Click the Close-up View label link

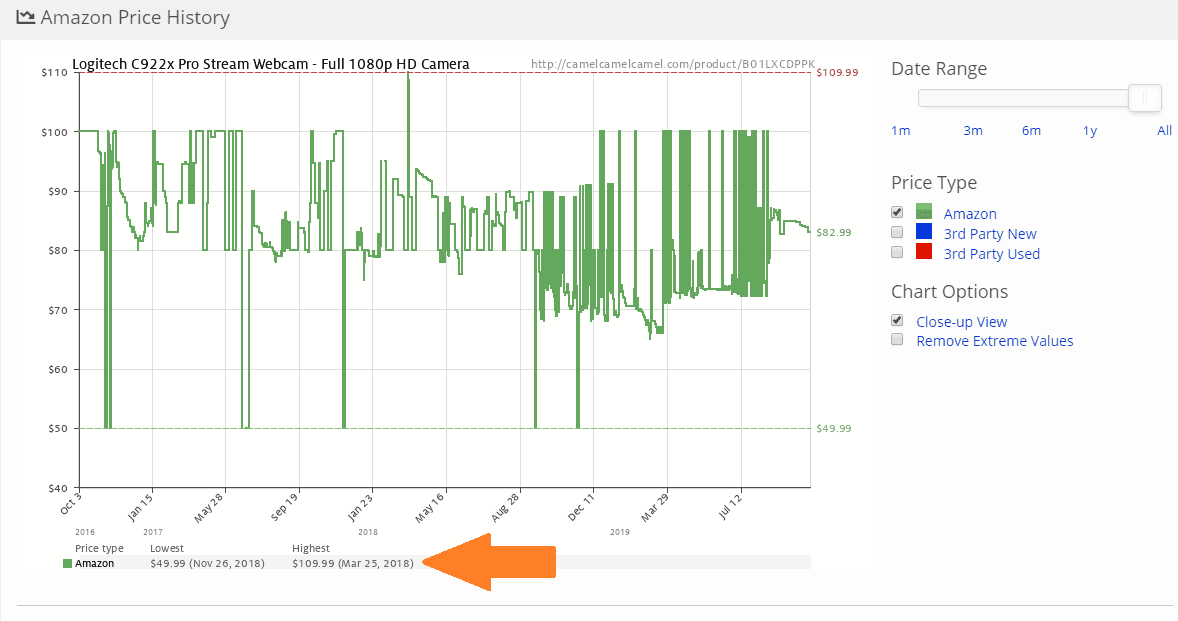962,322
